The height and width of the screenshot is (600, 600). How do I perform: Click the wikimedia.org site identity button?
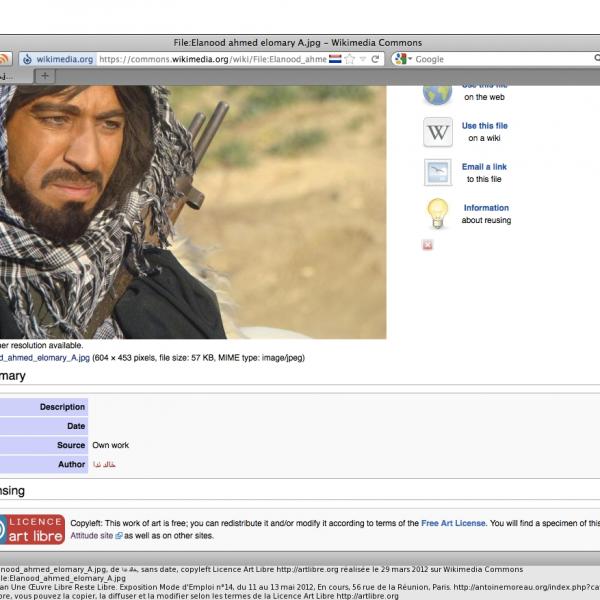(x=57, y=59)
